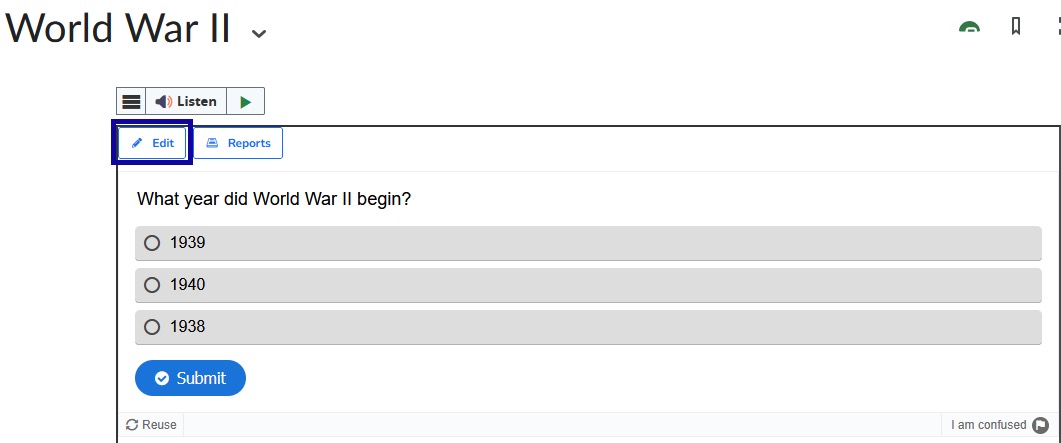Click the Listen speaker icon

pos(163,101)
